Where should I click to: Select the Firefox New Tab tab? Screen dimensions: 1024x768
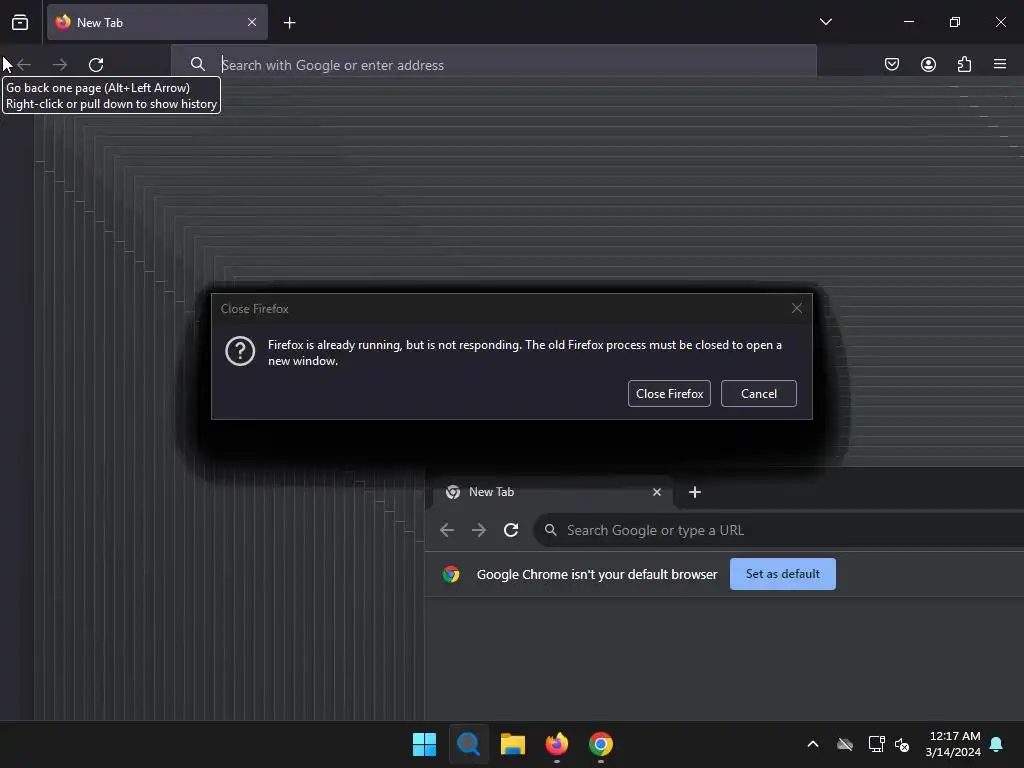point(157,22)
